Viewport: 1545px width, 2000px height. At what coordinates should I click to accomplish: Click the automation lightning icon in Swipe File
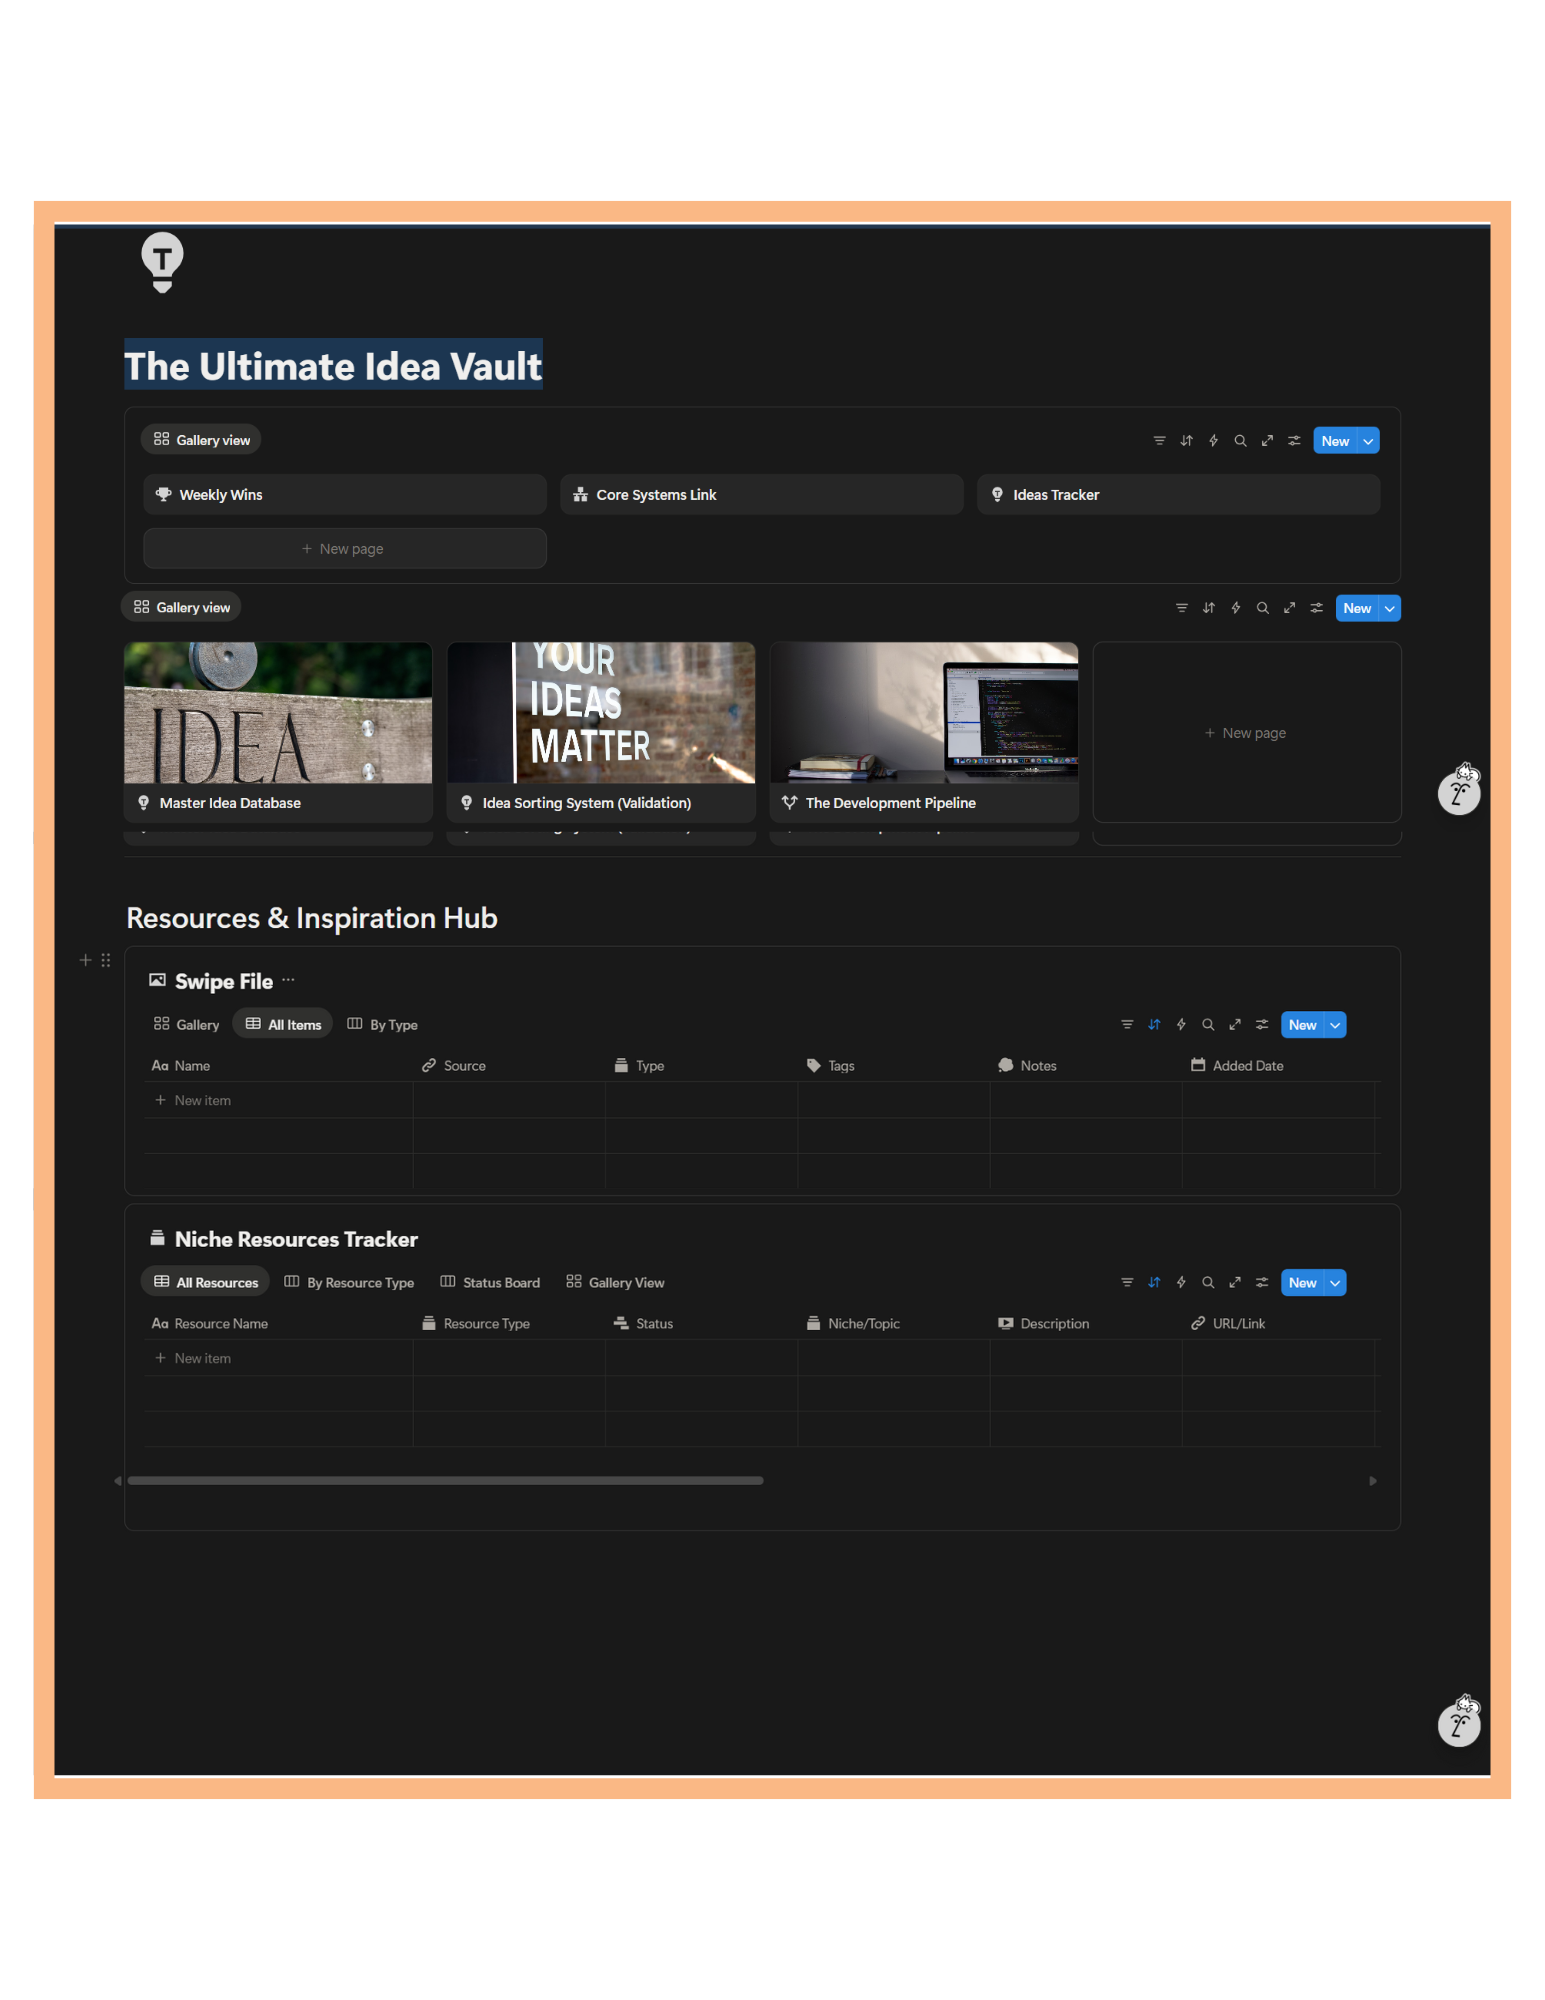(1181, 1024)
